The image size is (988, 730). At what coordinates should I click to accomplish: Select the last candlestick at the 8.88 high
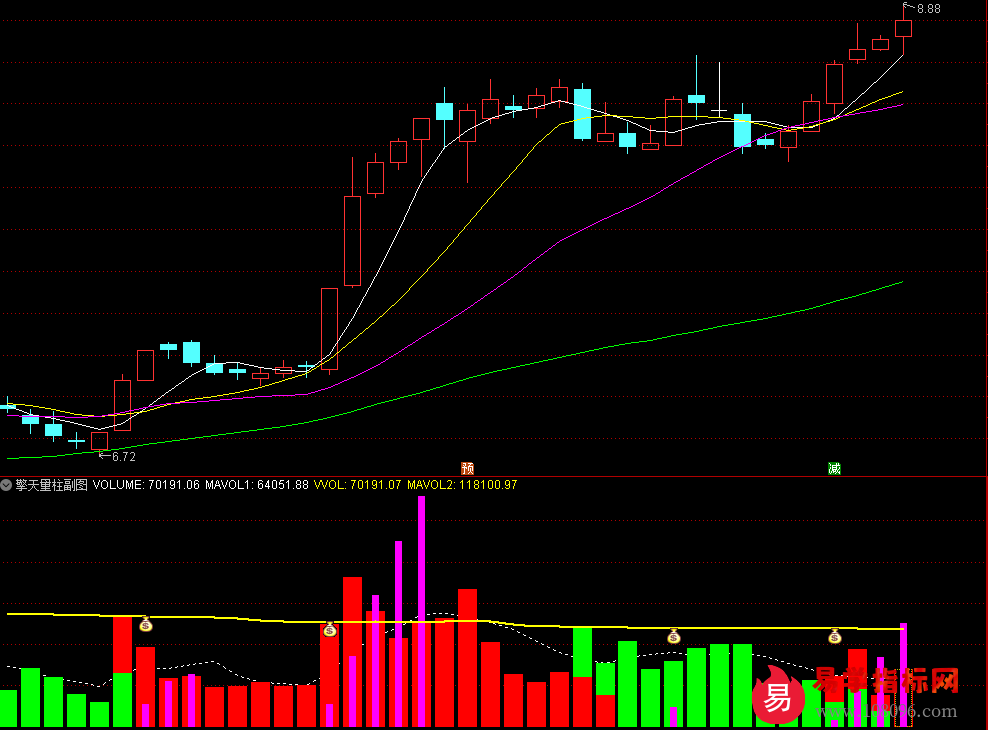903,28
